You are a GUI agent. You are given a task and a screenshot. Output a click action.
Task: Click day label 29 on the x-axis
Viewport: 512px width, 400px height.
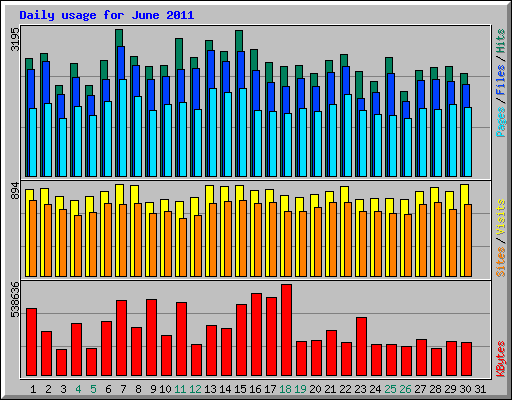pos(450,389)
